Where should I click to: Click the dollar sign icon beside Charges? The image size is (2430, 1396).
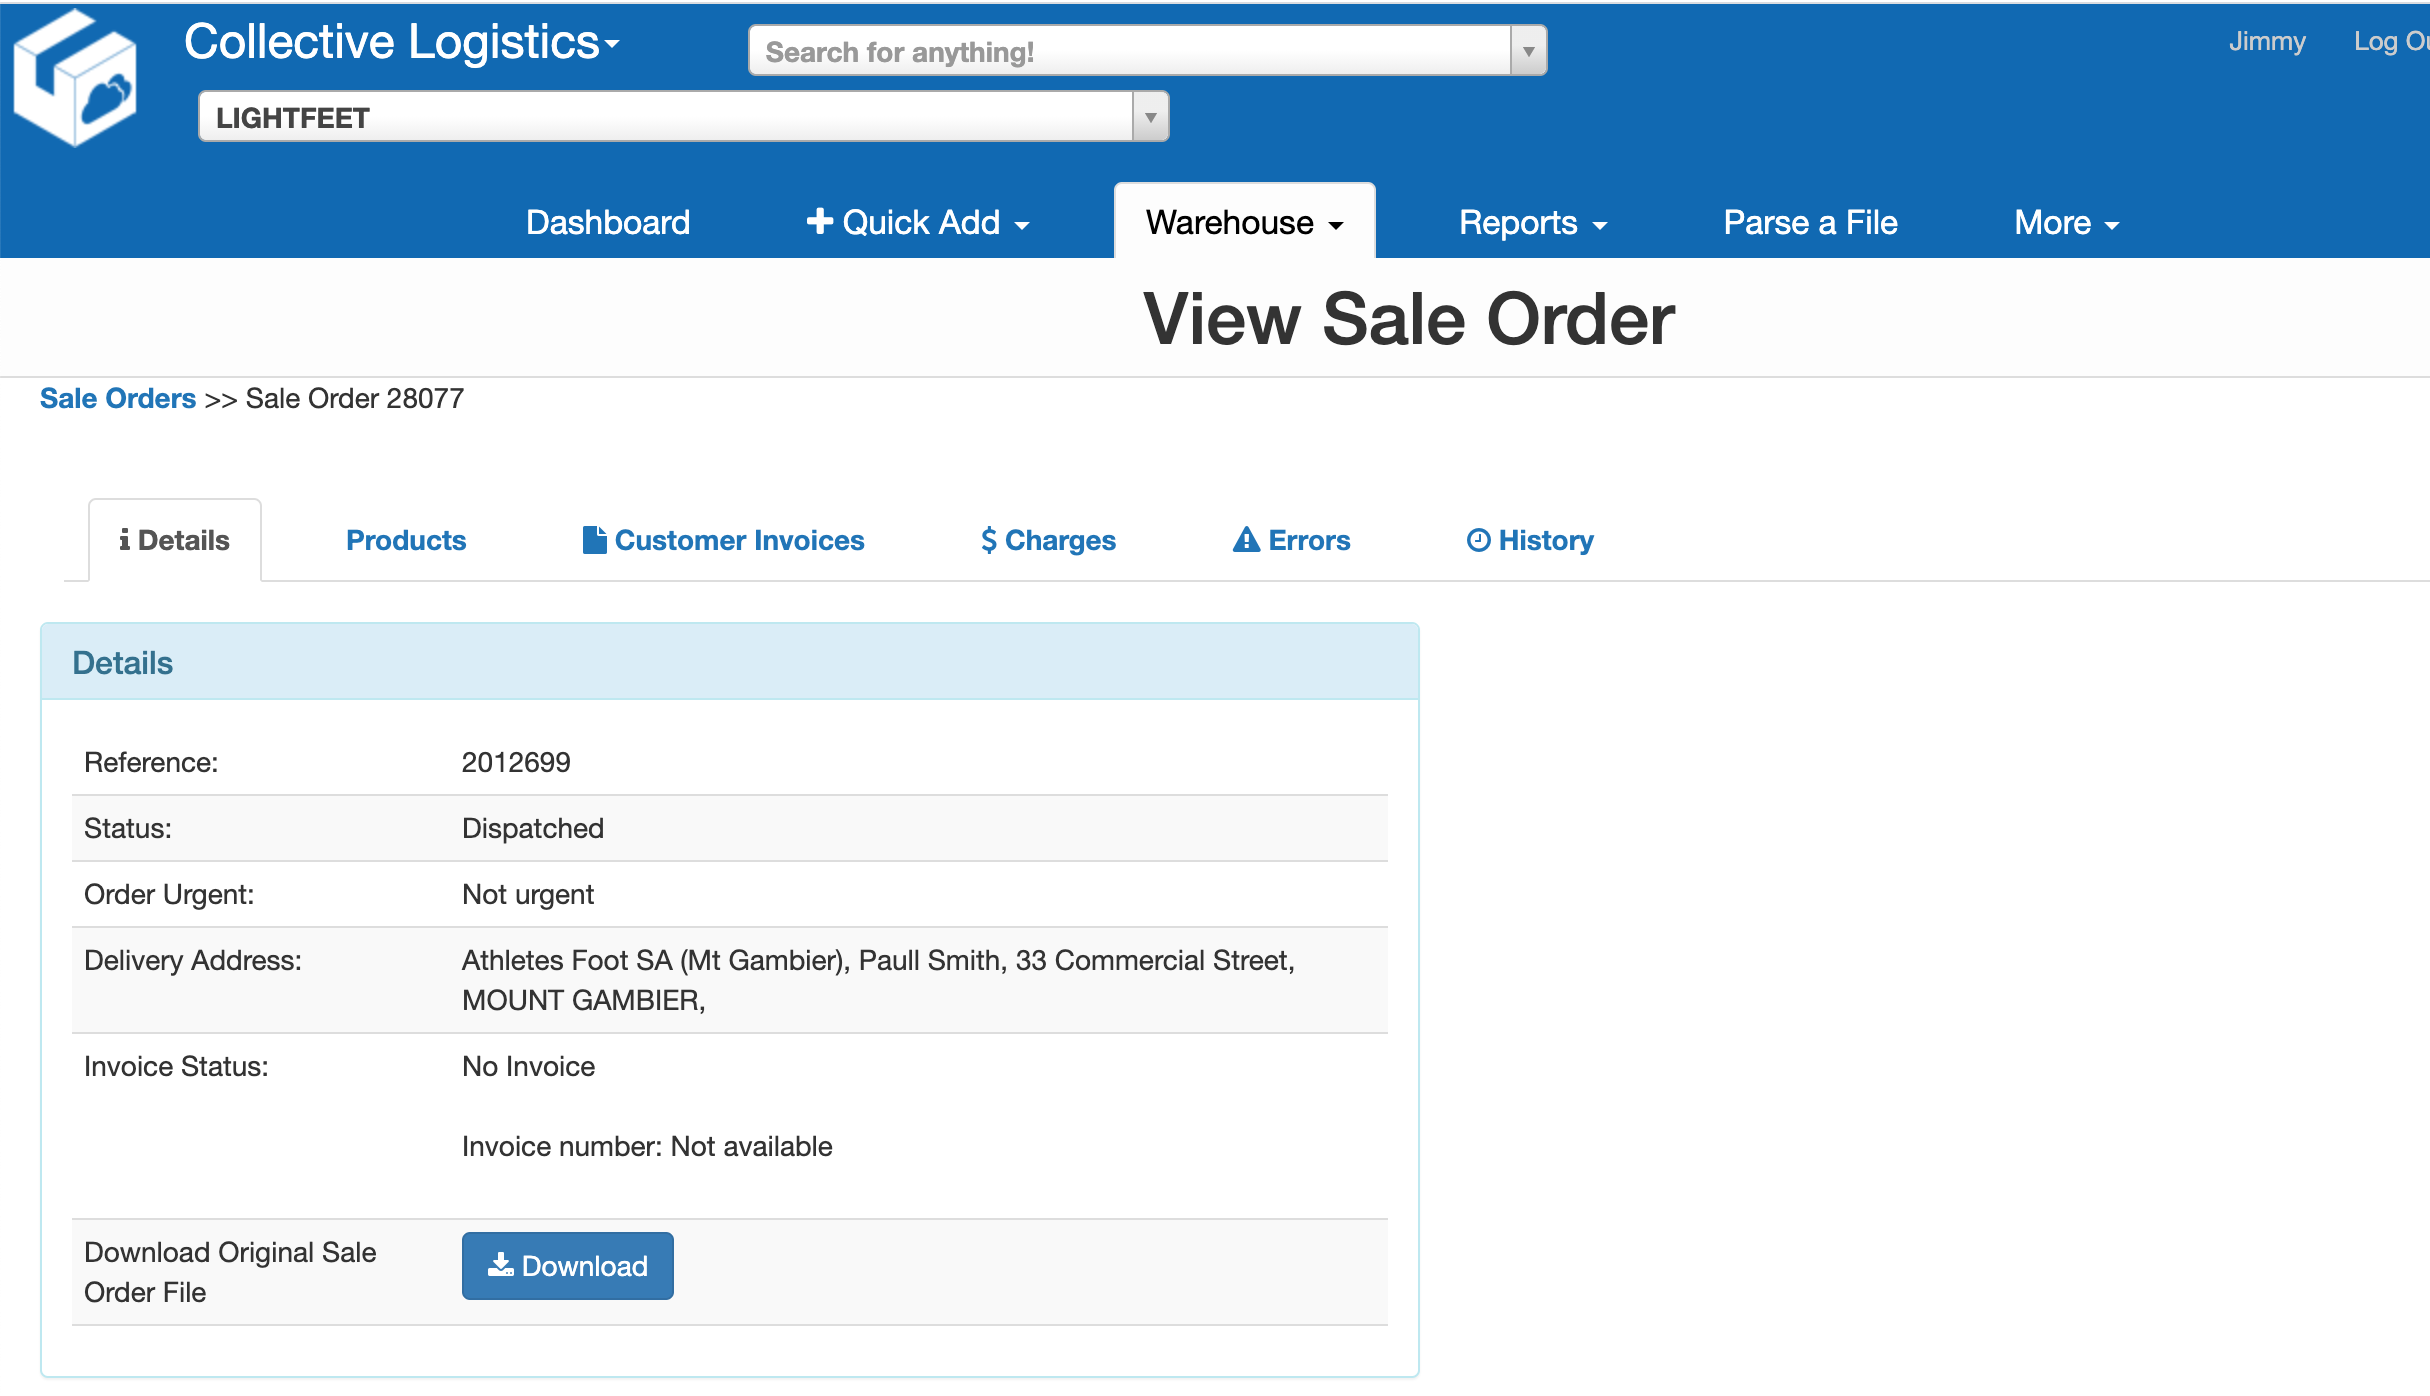pos(988,540)
